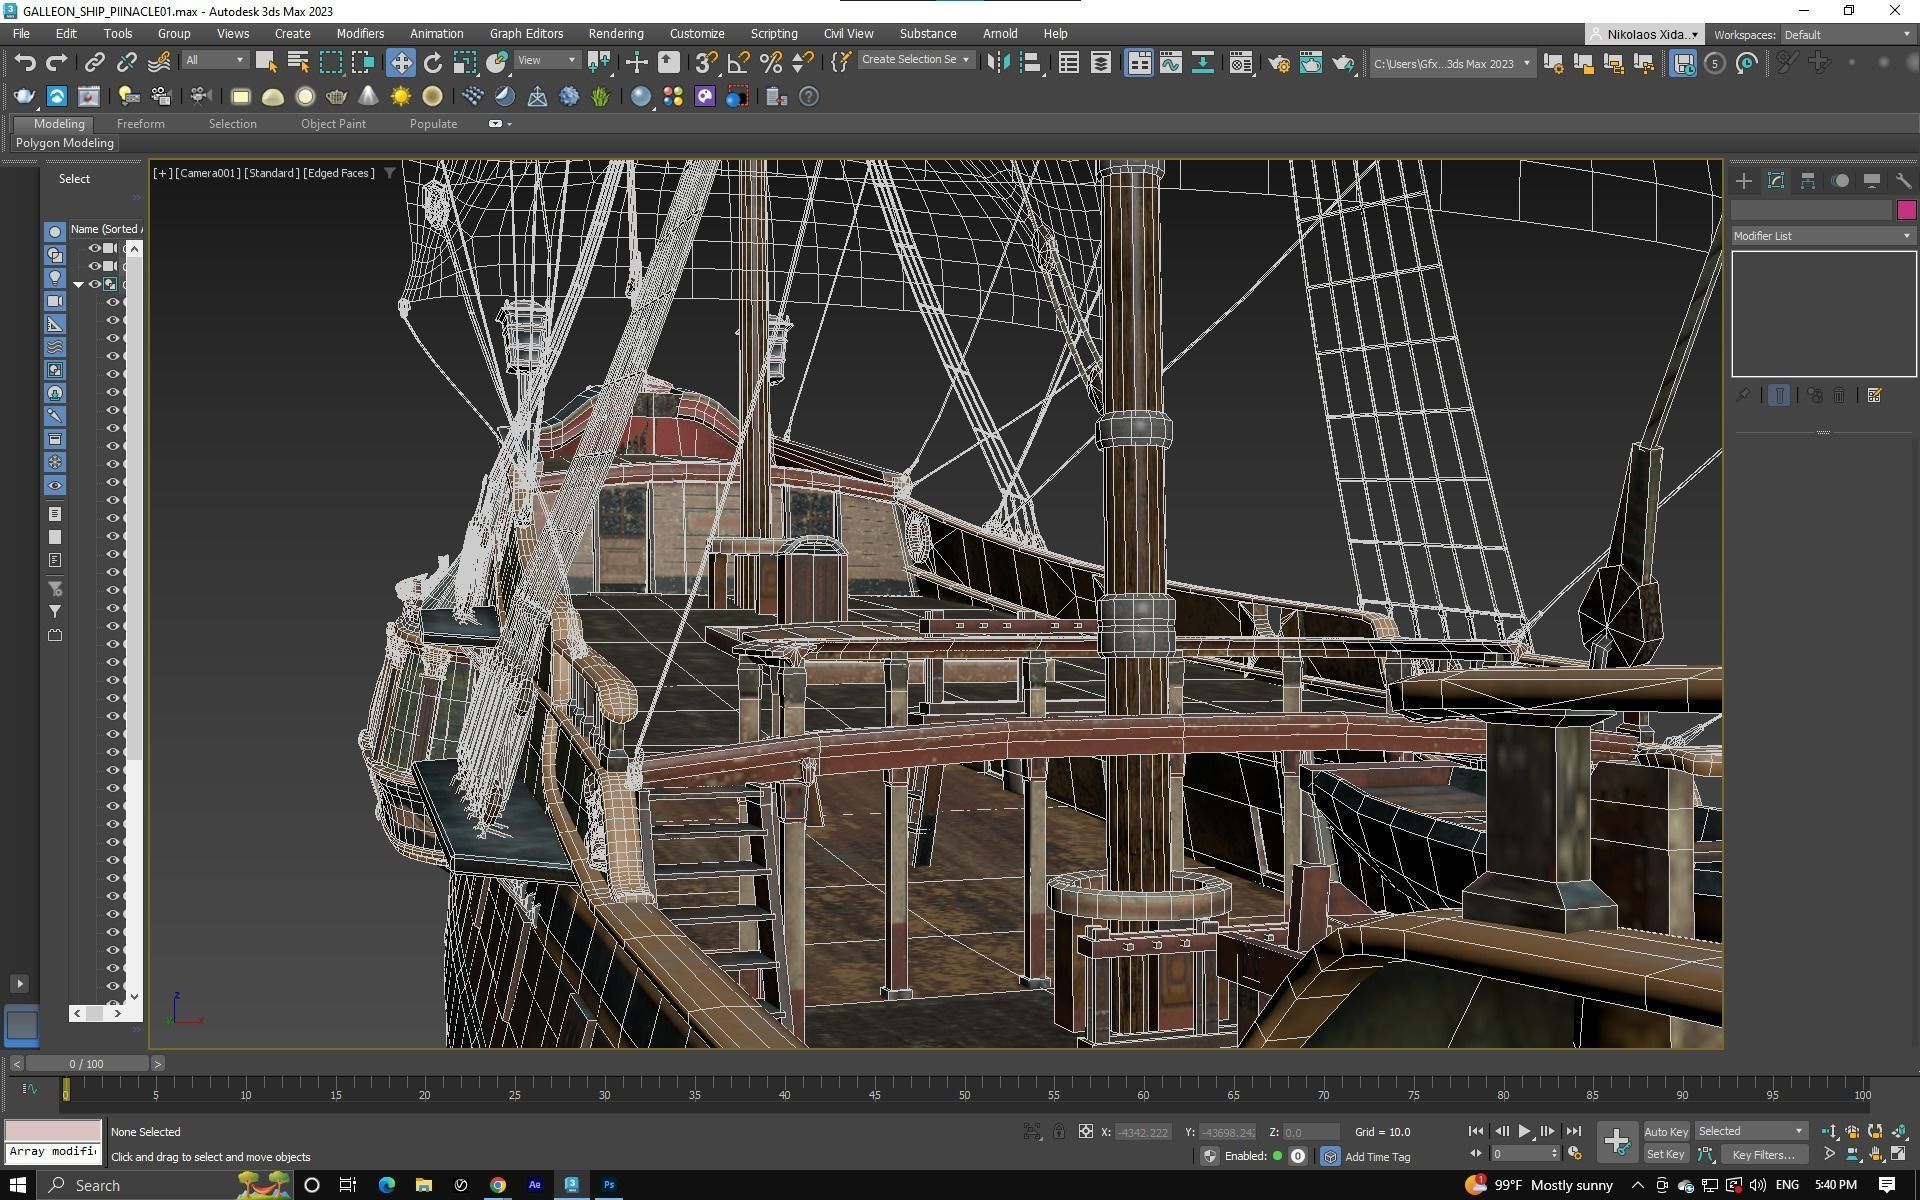Click the Polygon Modeling panel label
This screenshot has height=1200, width=1920.
65,143
